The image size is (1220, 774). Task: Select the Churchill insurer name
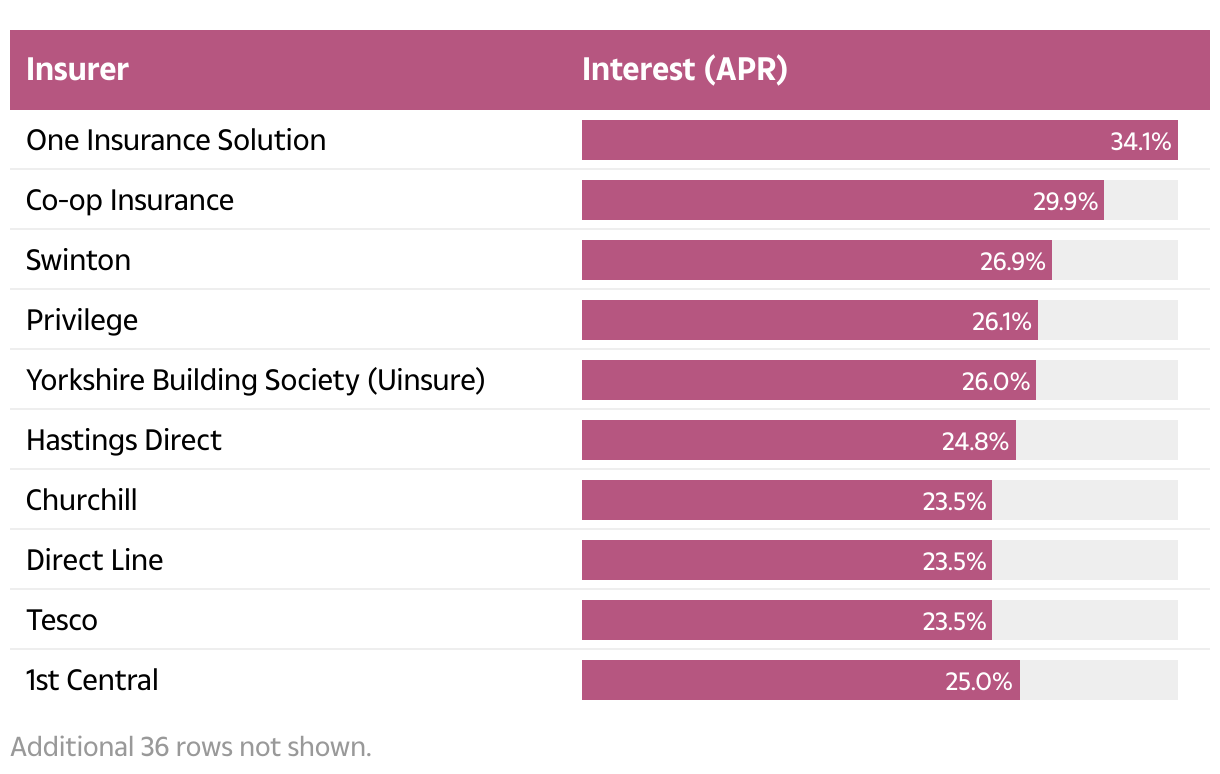click(x=82, y=500)
